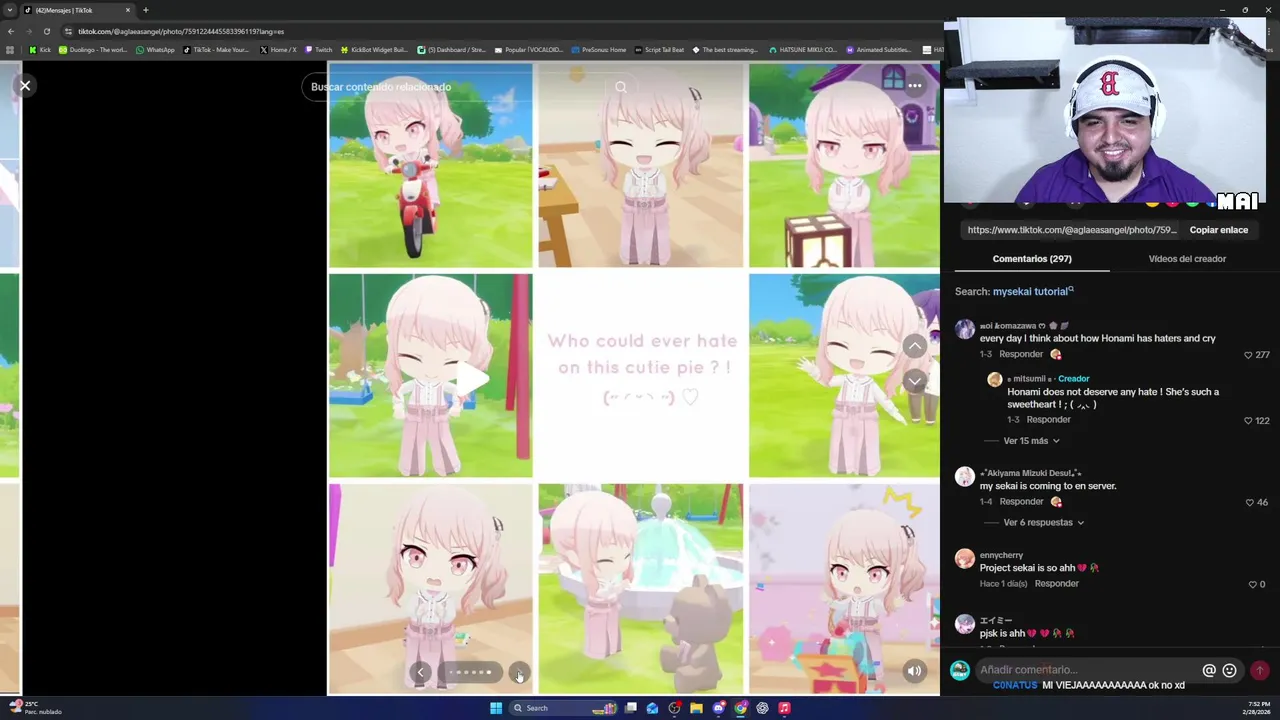Reply to mitsumil creator comment

pos(1048,420)
